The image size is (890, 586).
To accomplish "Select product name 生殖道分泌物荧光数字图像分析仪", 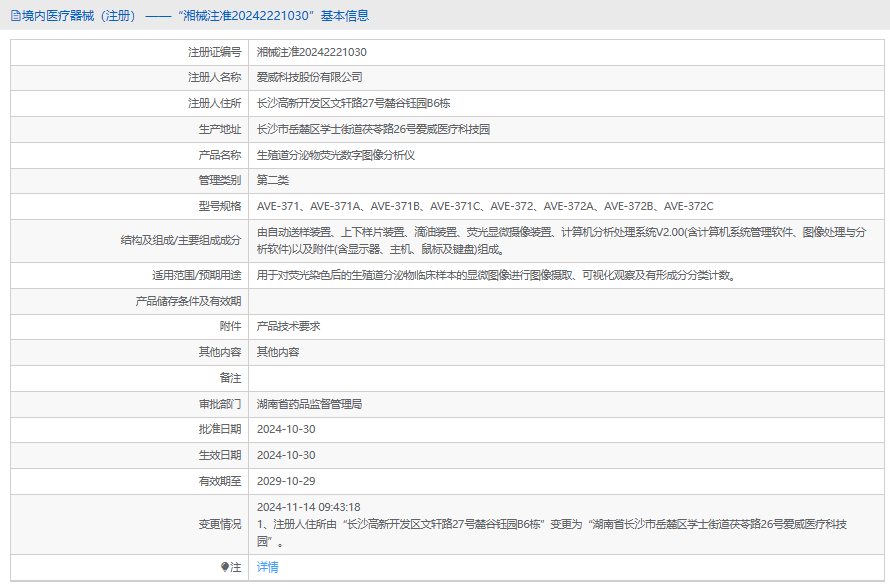I will coord(335,155).
